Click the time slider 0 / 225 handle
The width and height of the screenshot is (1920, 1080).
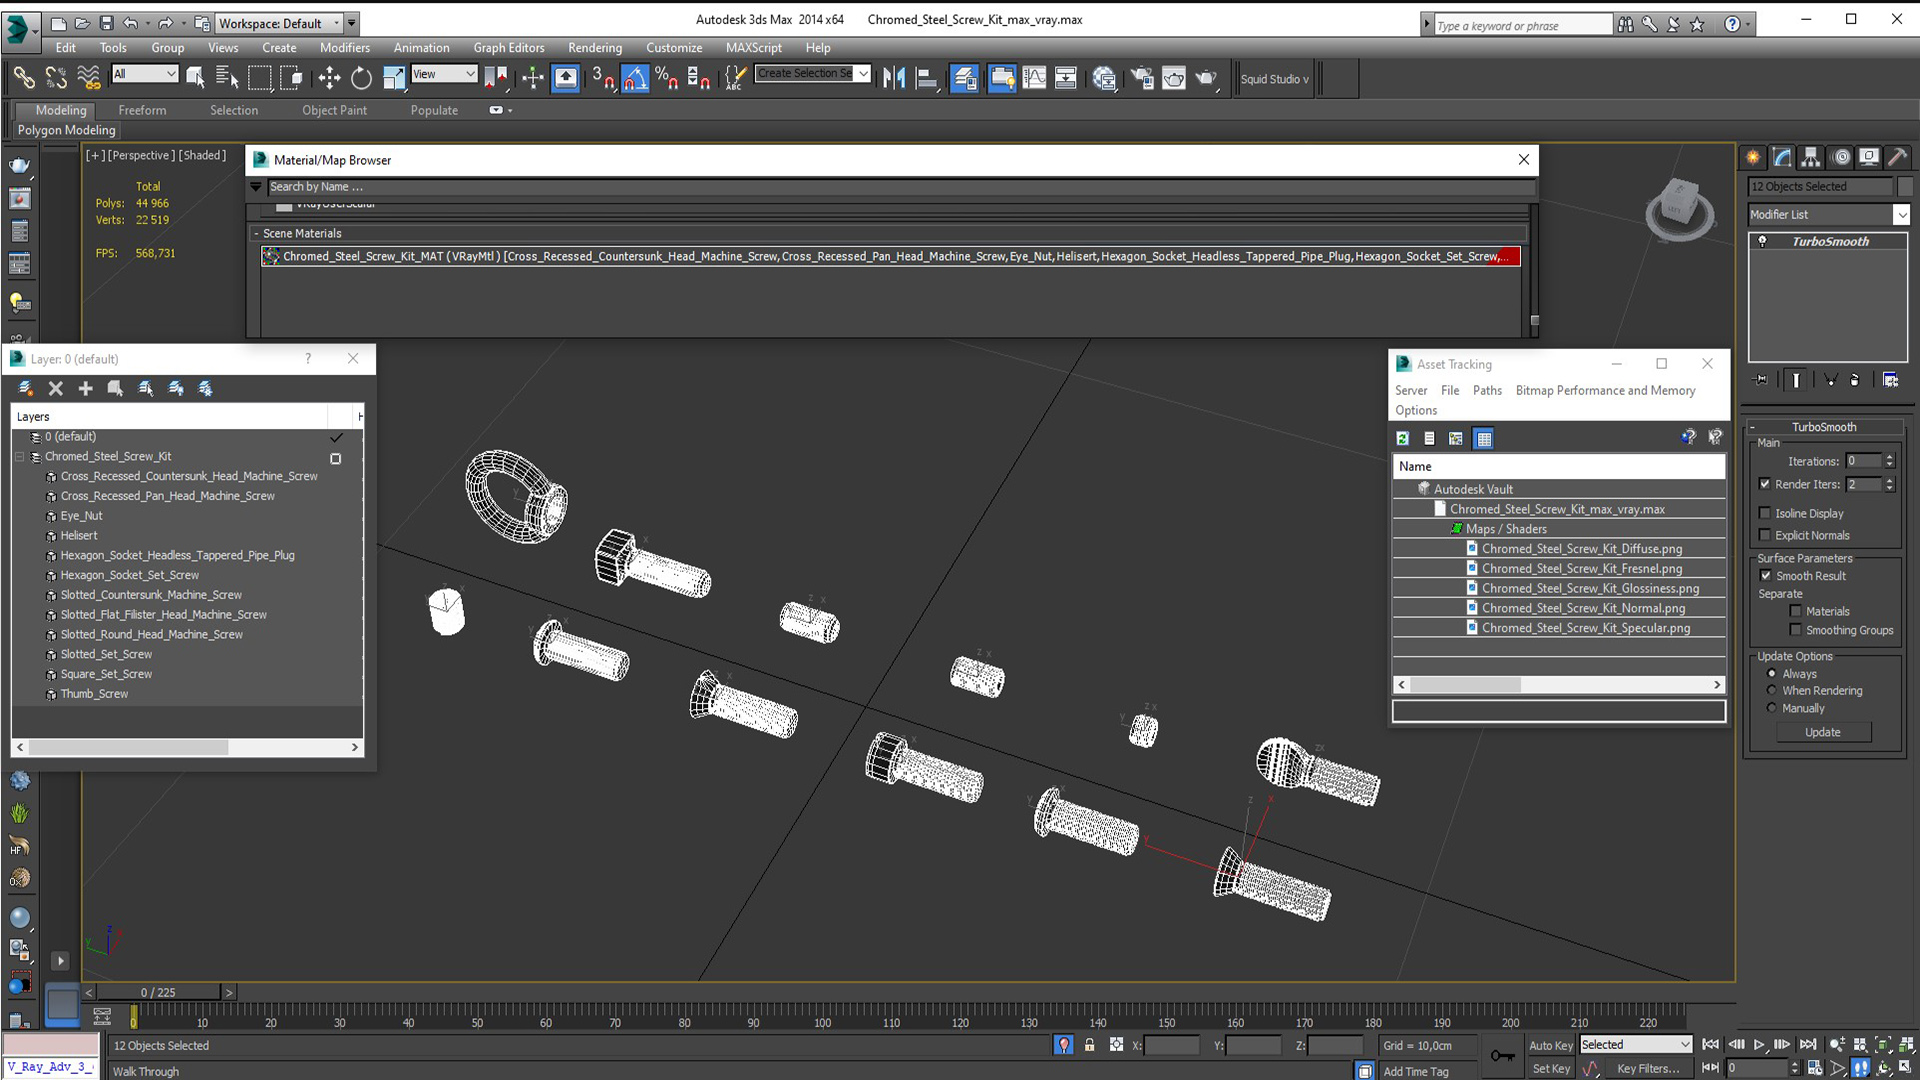[158, 992]
